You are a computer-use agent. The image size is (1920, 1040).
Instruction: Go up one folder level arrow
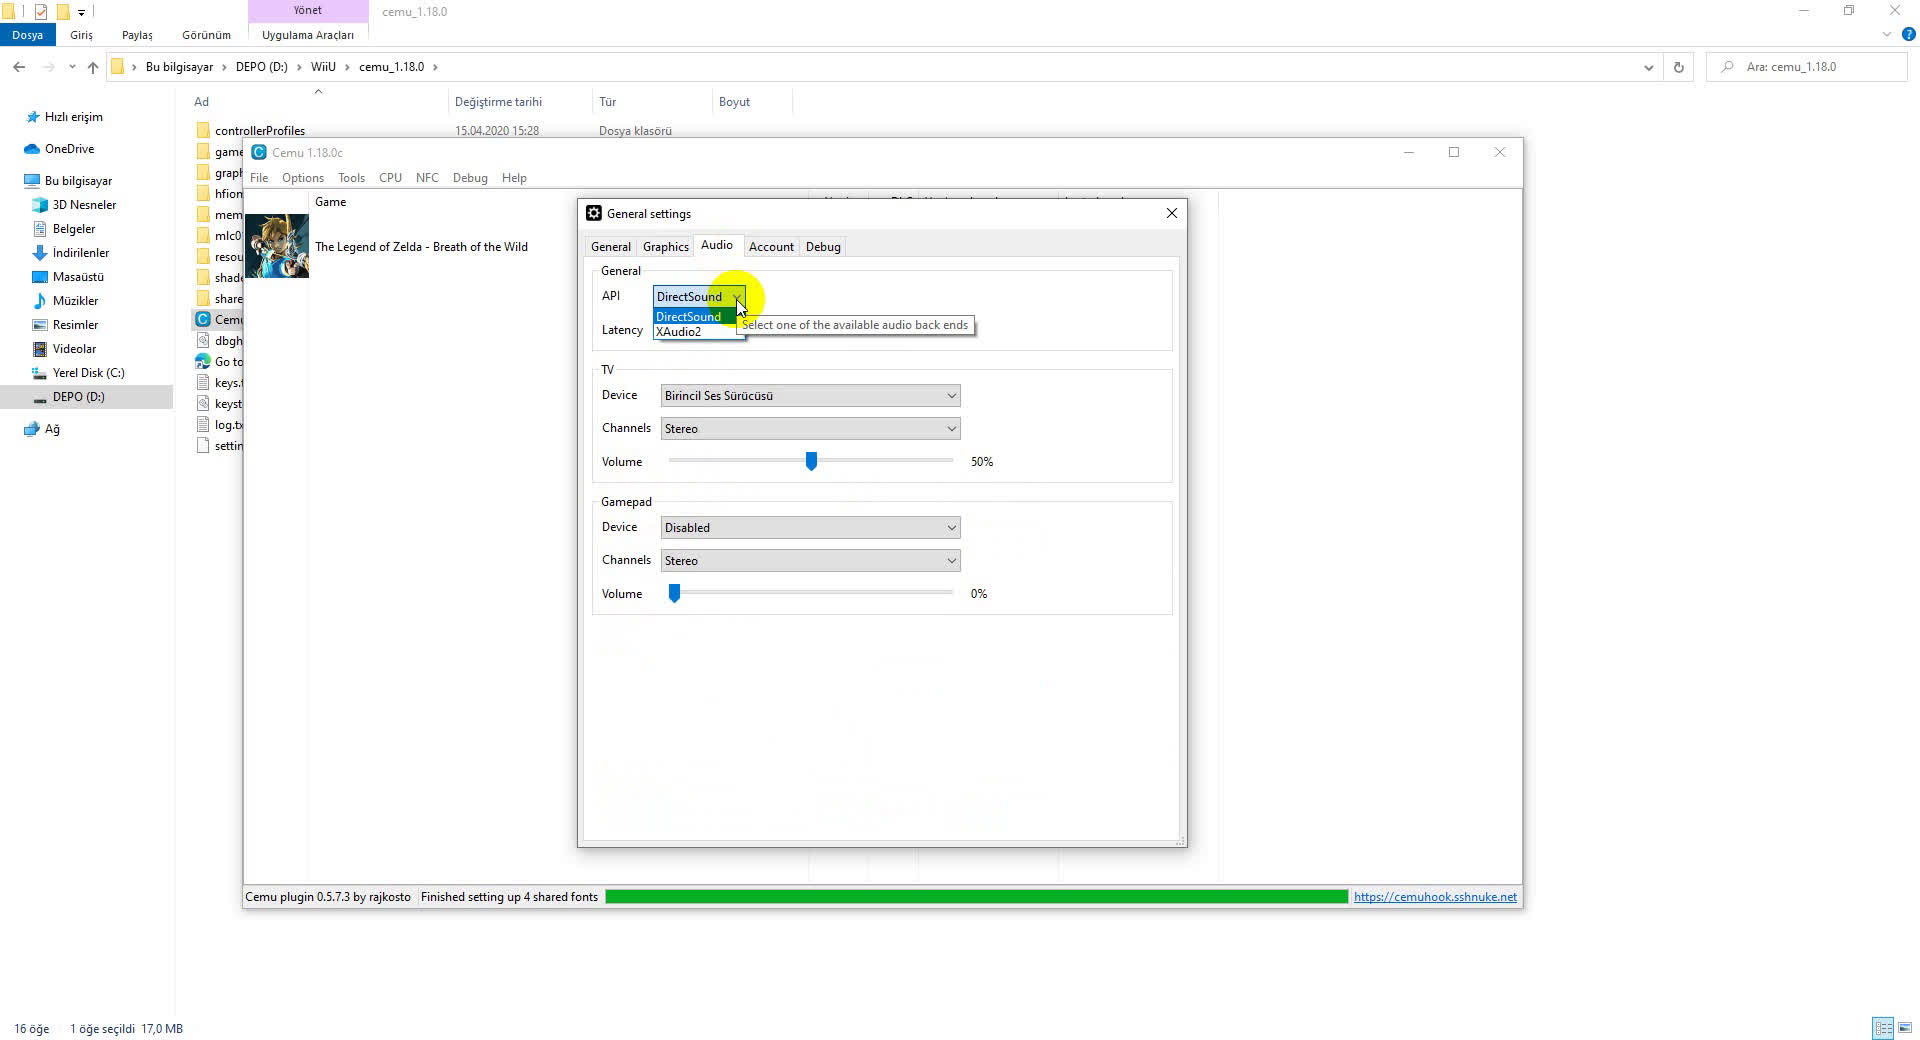coord(93,67)
